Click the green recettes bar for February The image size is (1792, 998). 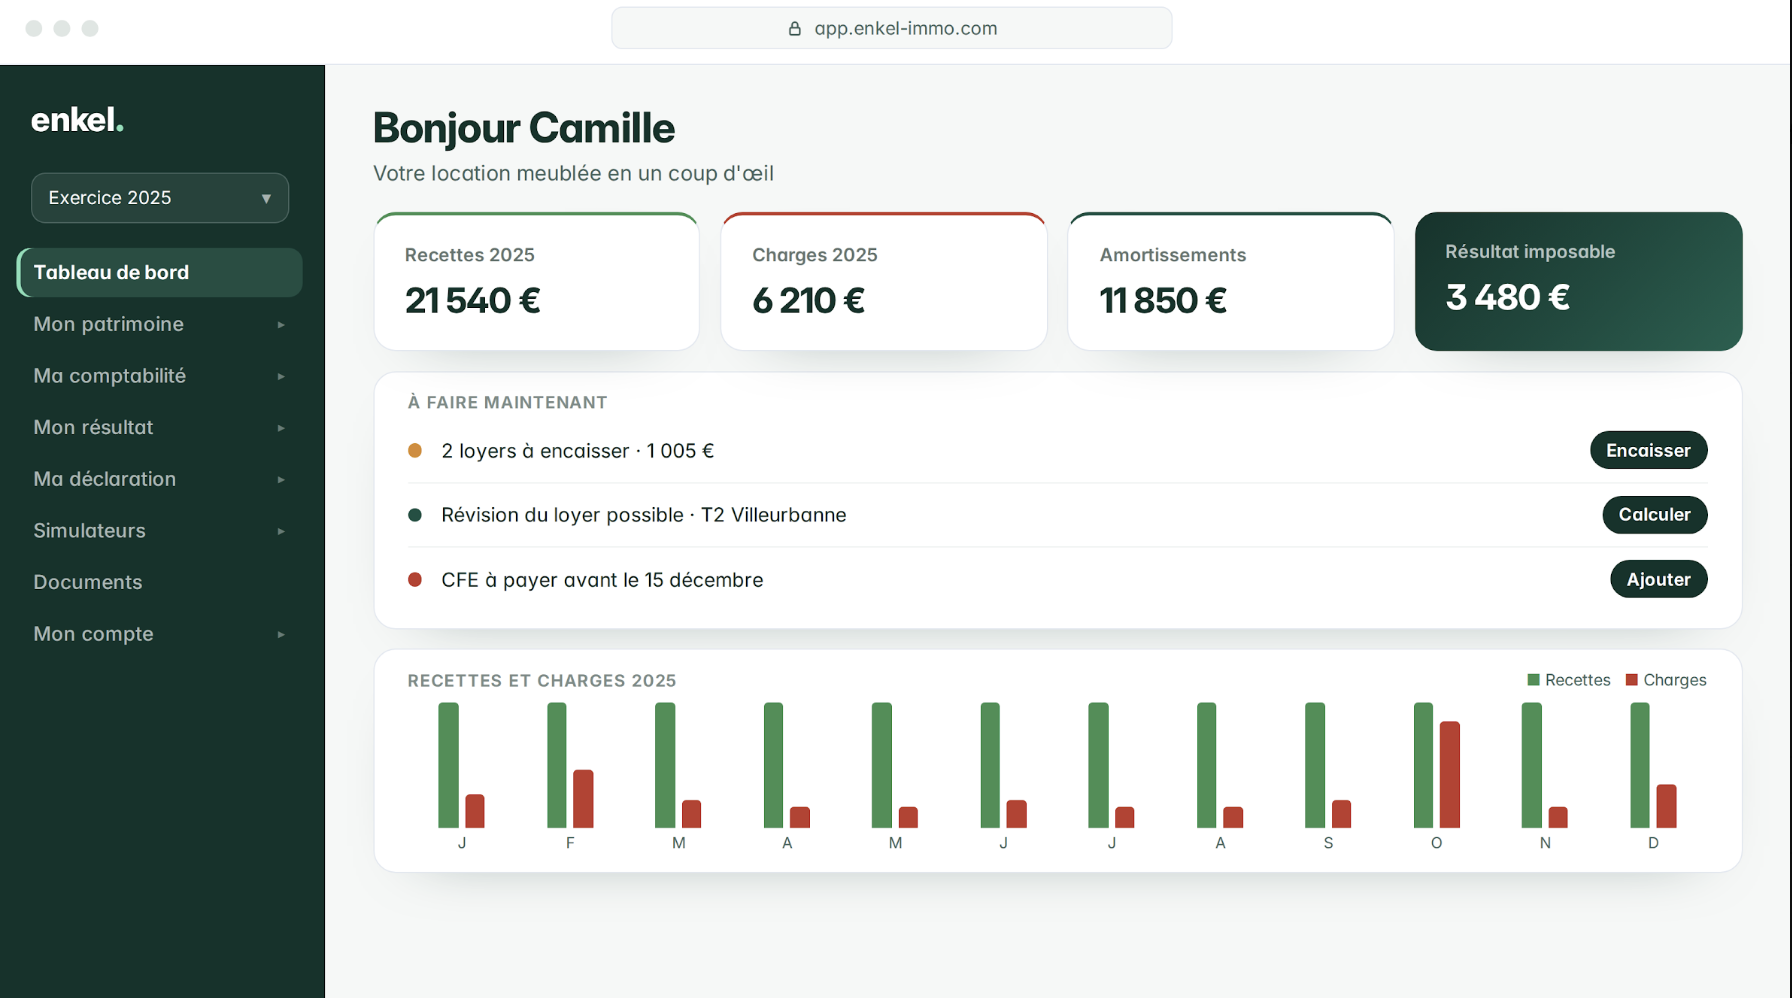point(557,765)
